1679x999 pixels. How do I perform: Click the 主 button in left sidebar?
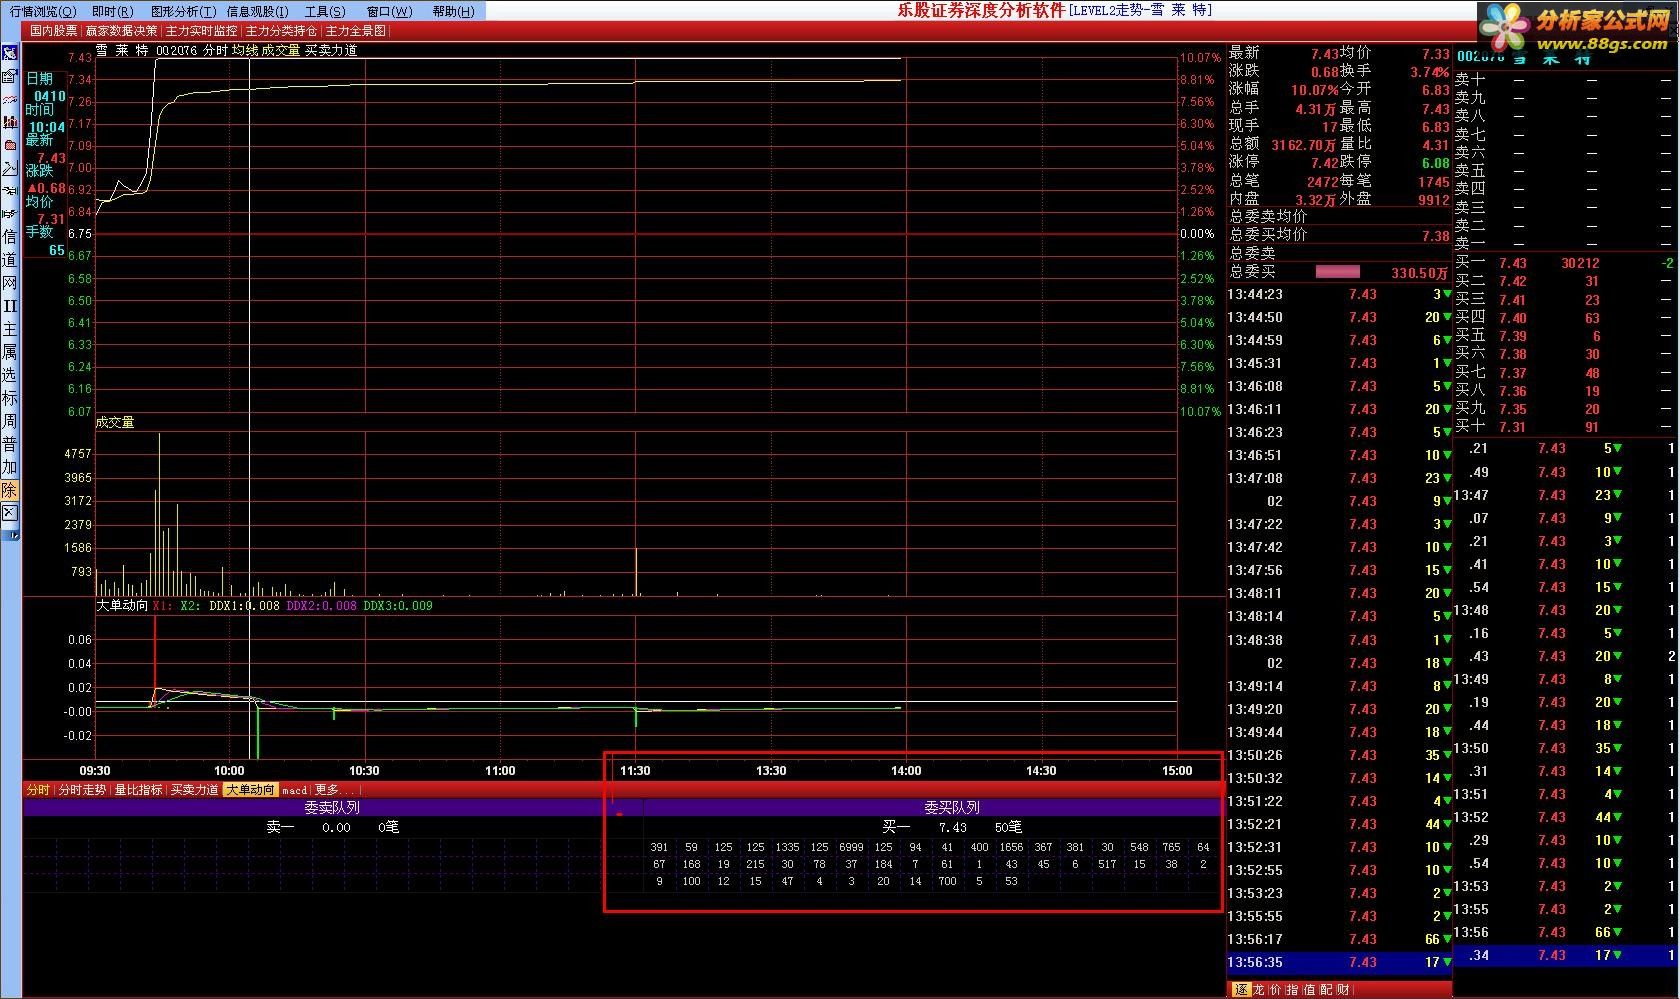(9, 329)
